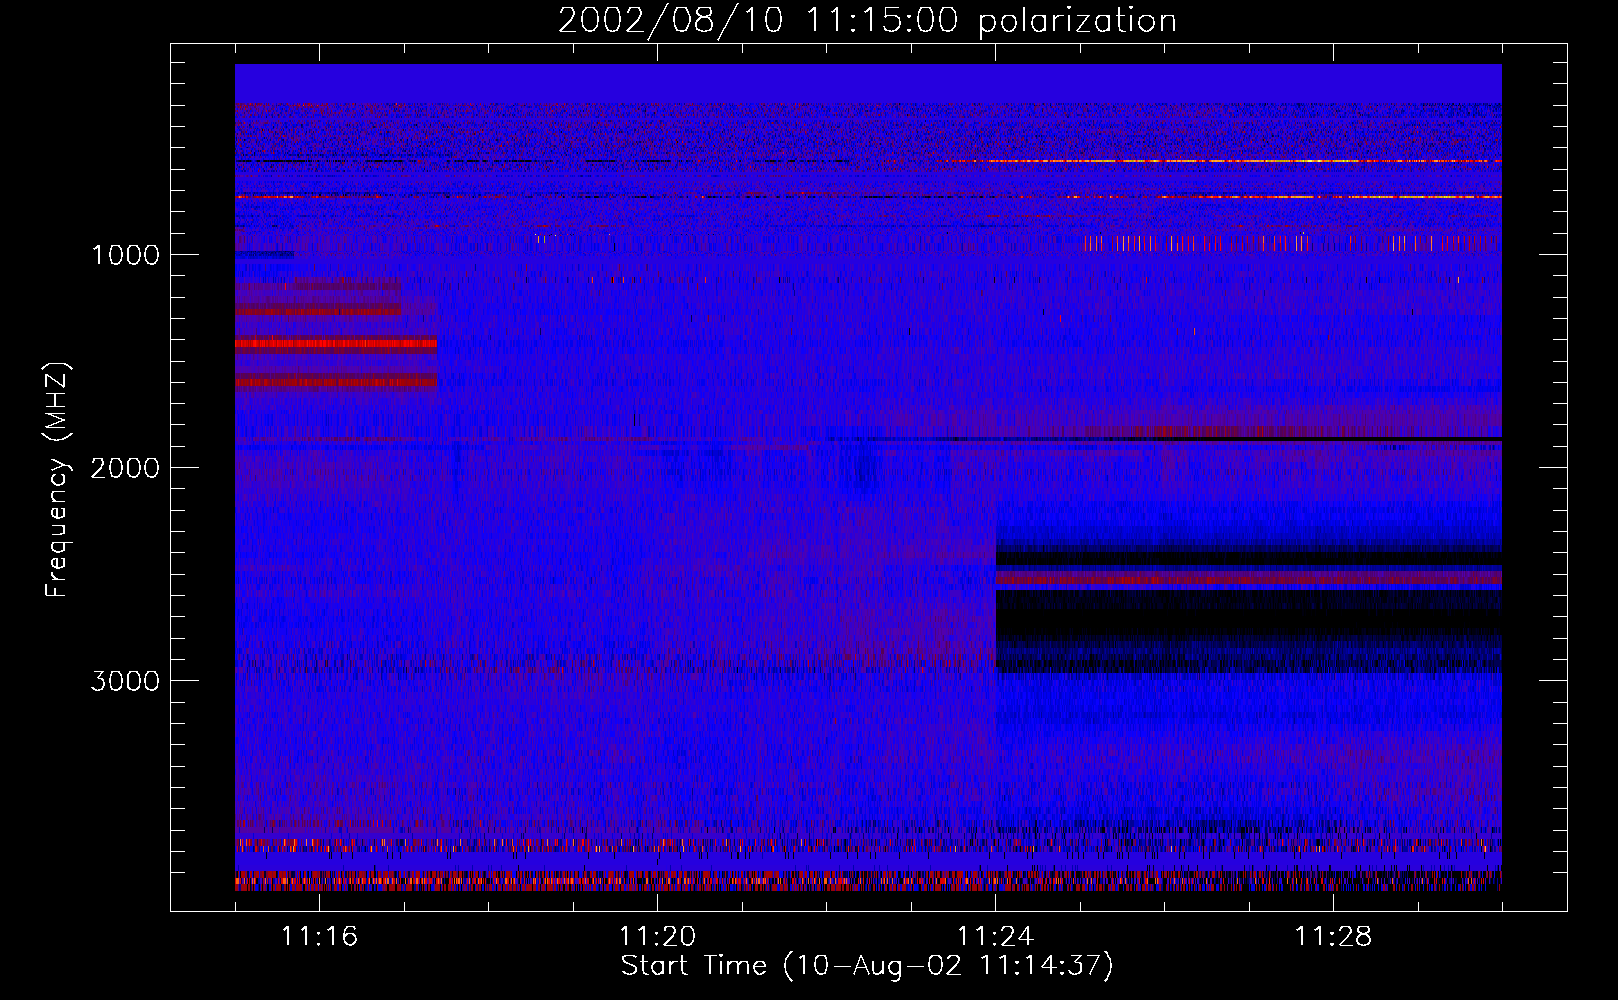The width and height of the screenshot is (1618, 1000).
Task: Click the '11:20' time tick label
Action: (x=657, y=937)
